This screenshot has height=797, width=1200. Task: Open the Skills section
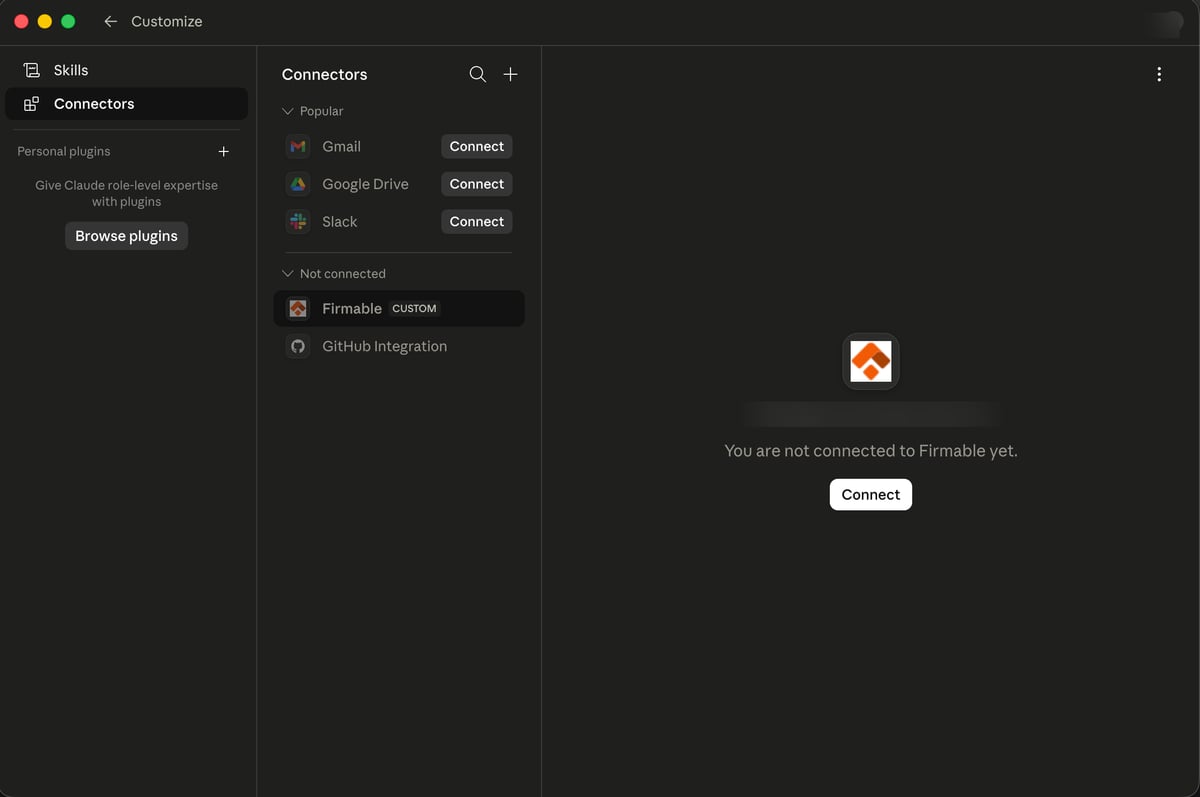(126, 70)
